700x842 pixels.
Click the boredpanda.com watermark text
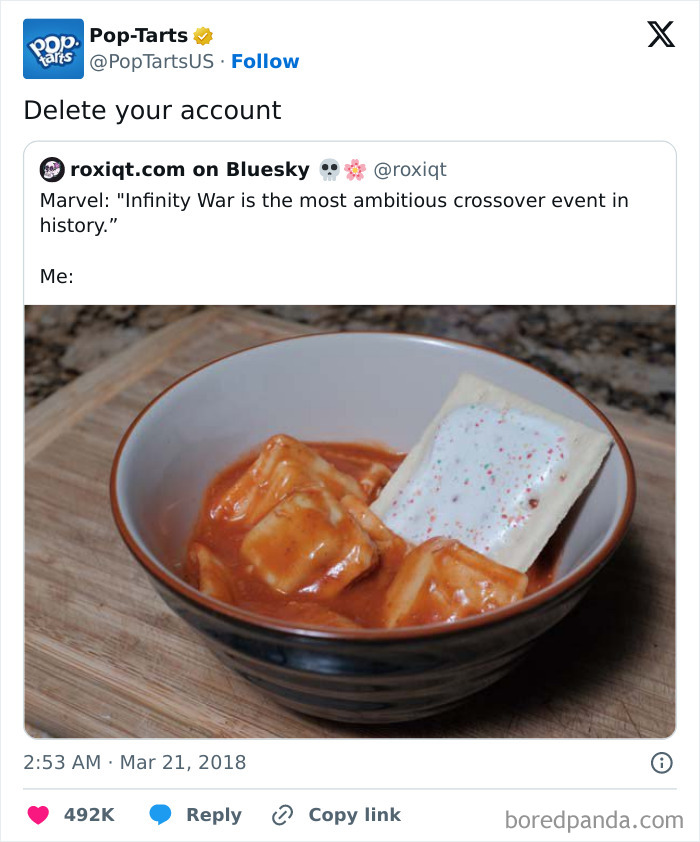click(591, 815)
